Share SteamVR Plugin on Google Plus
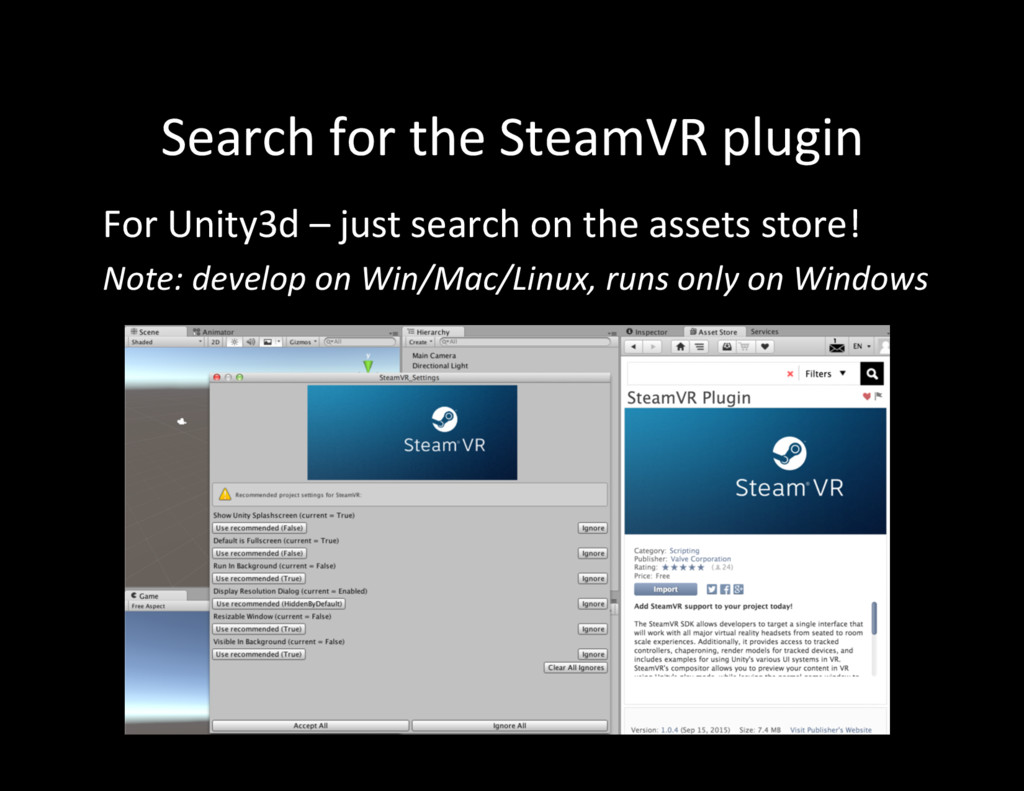The height and width of the screenshot is (791, 1024). pyautogui.click(x=739, y=589)
